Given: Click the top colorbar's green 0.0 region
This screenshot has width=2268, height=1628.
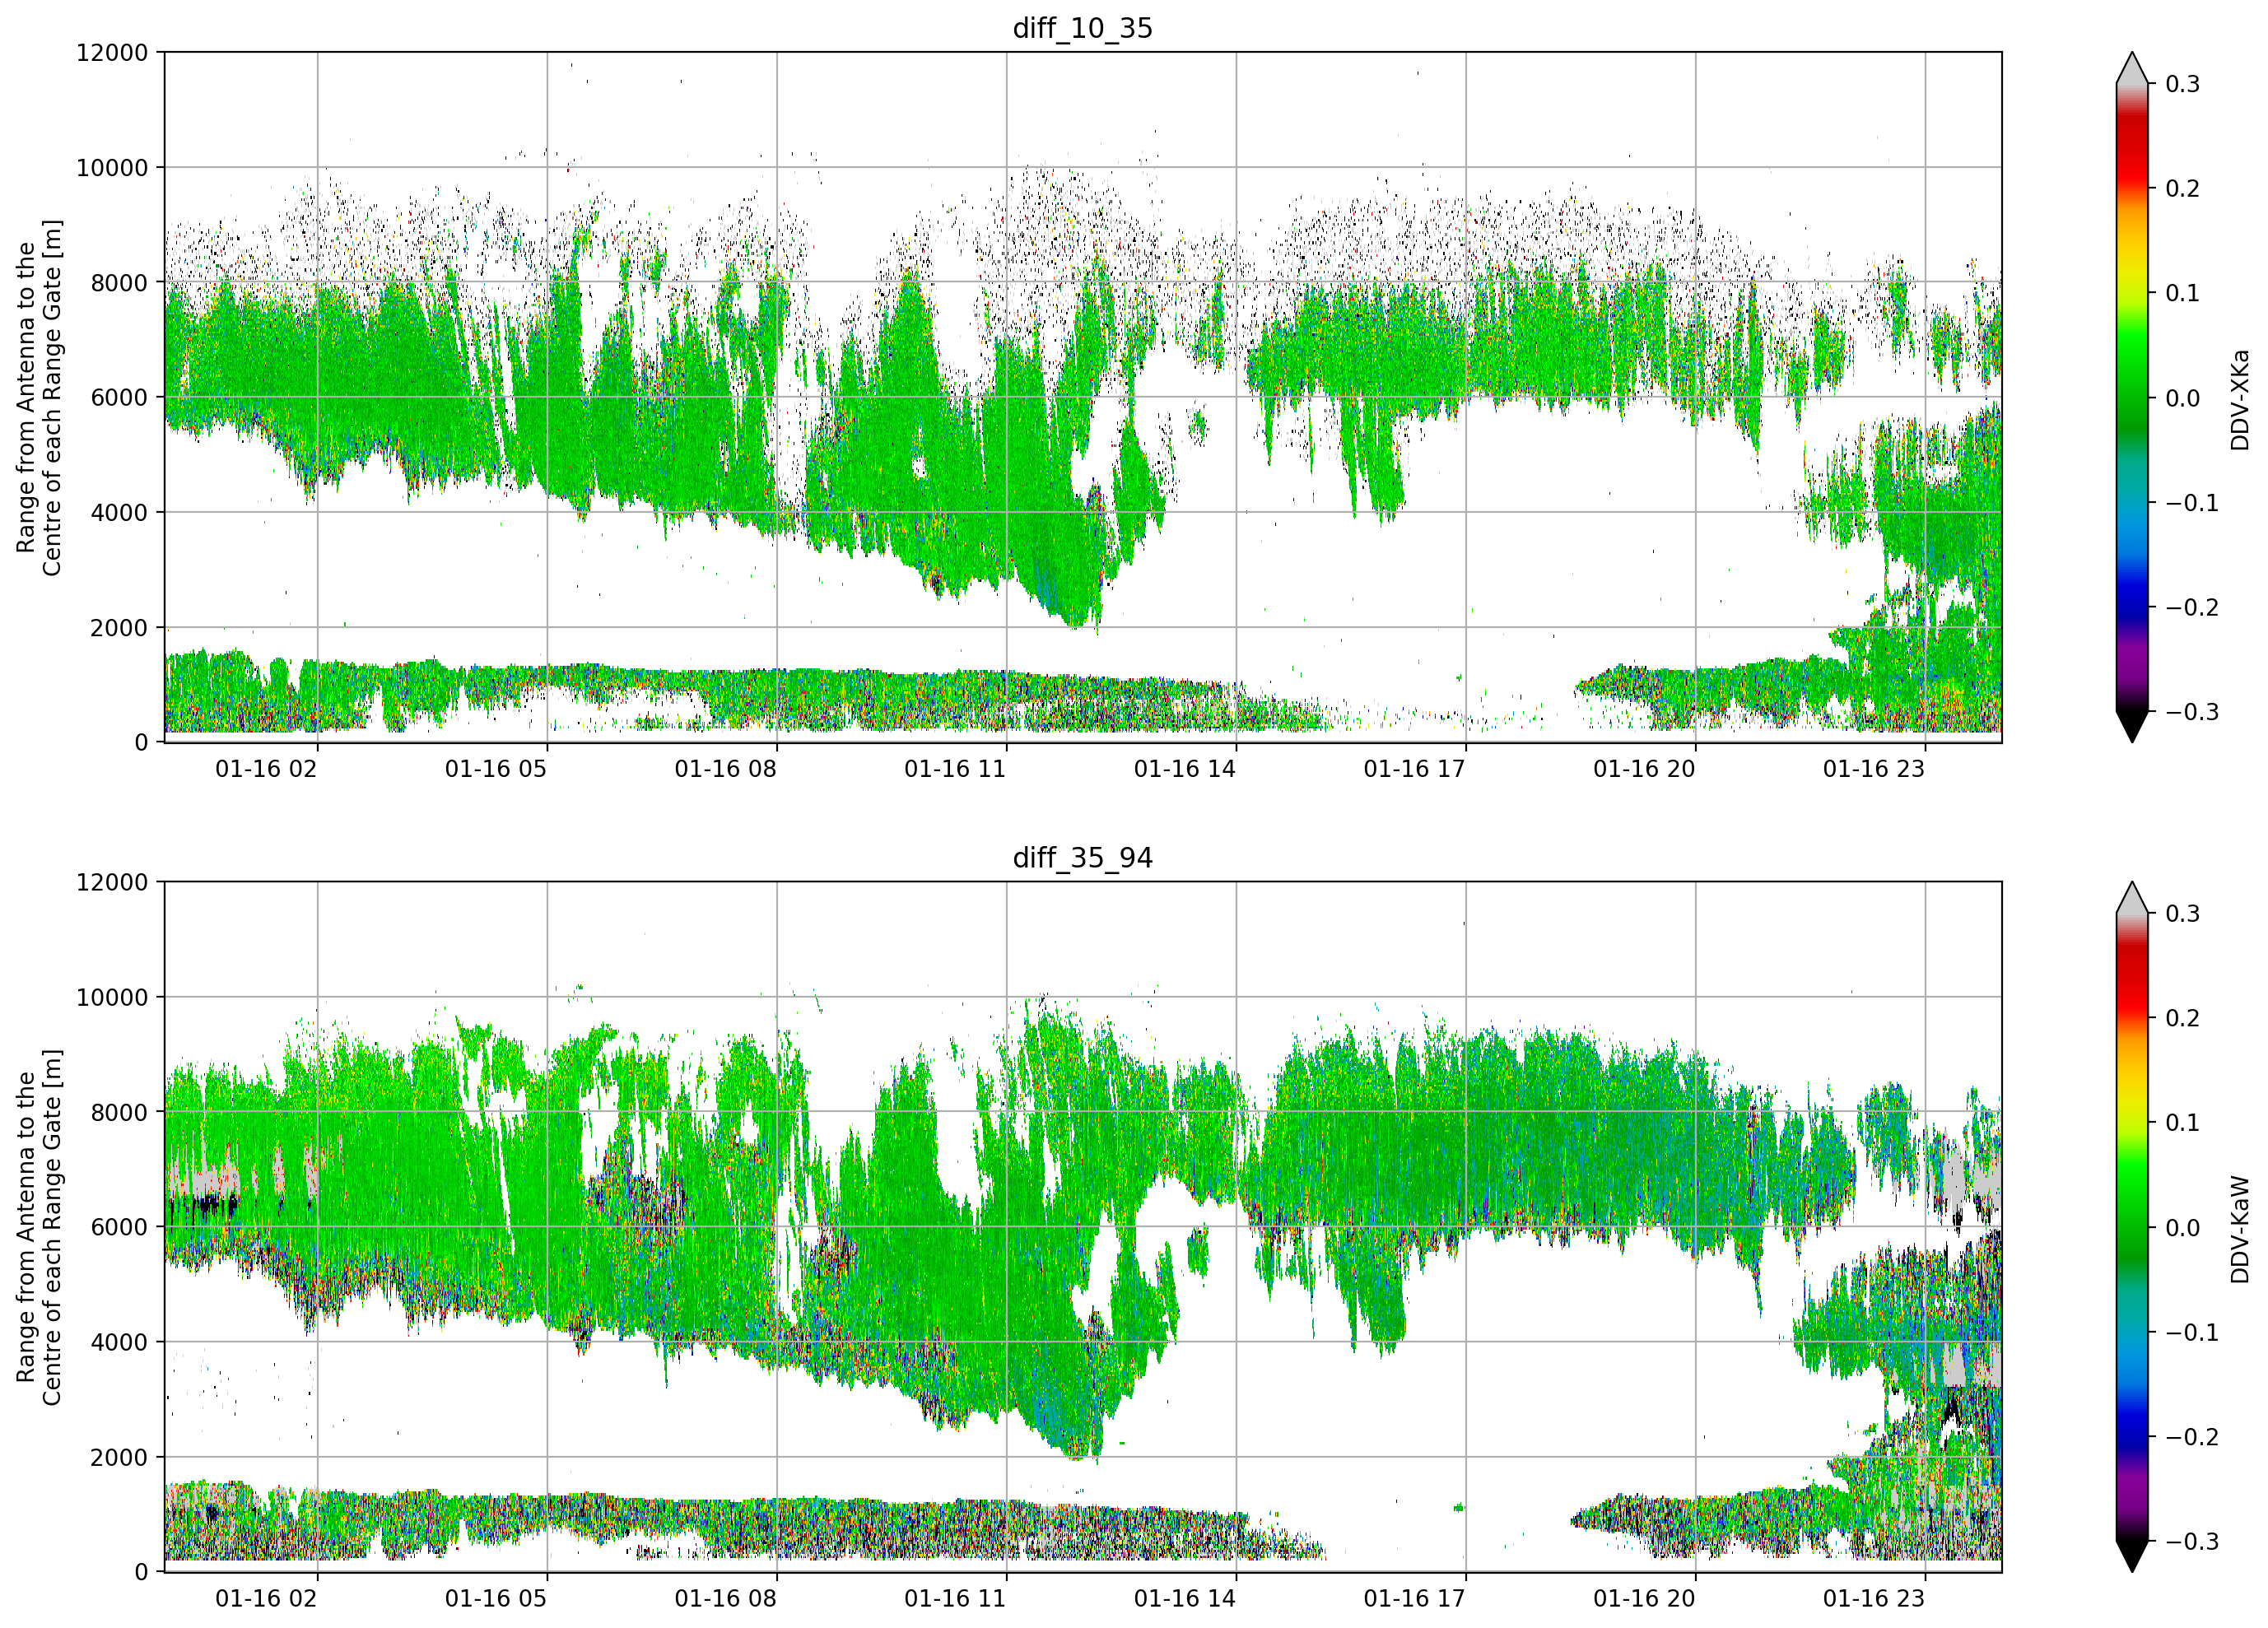Looking at the screenshot, I should click(x=2132, y=398).
